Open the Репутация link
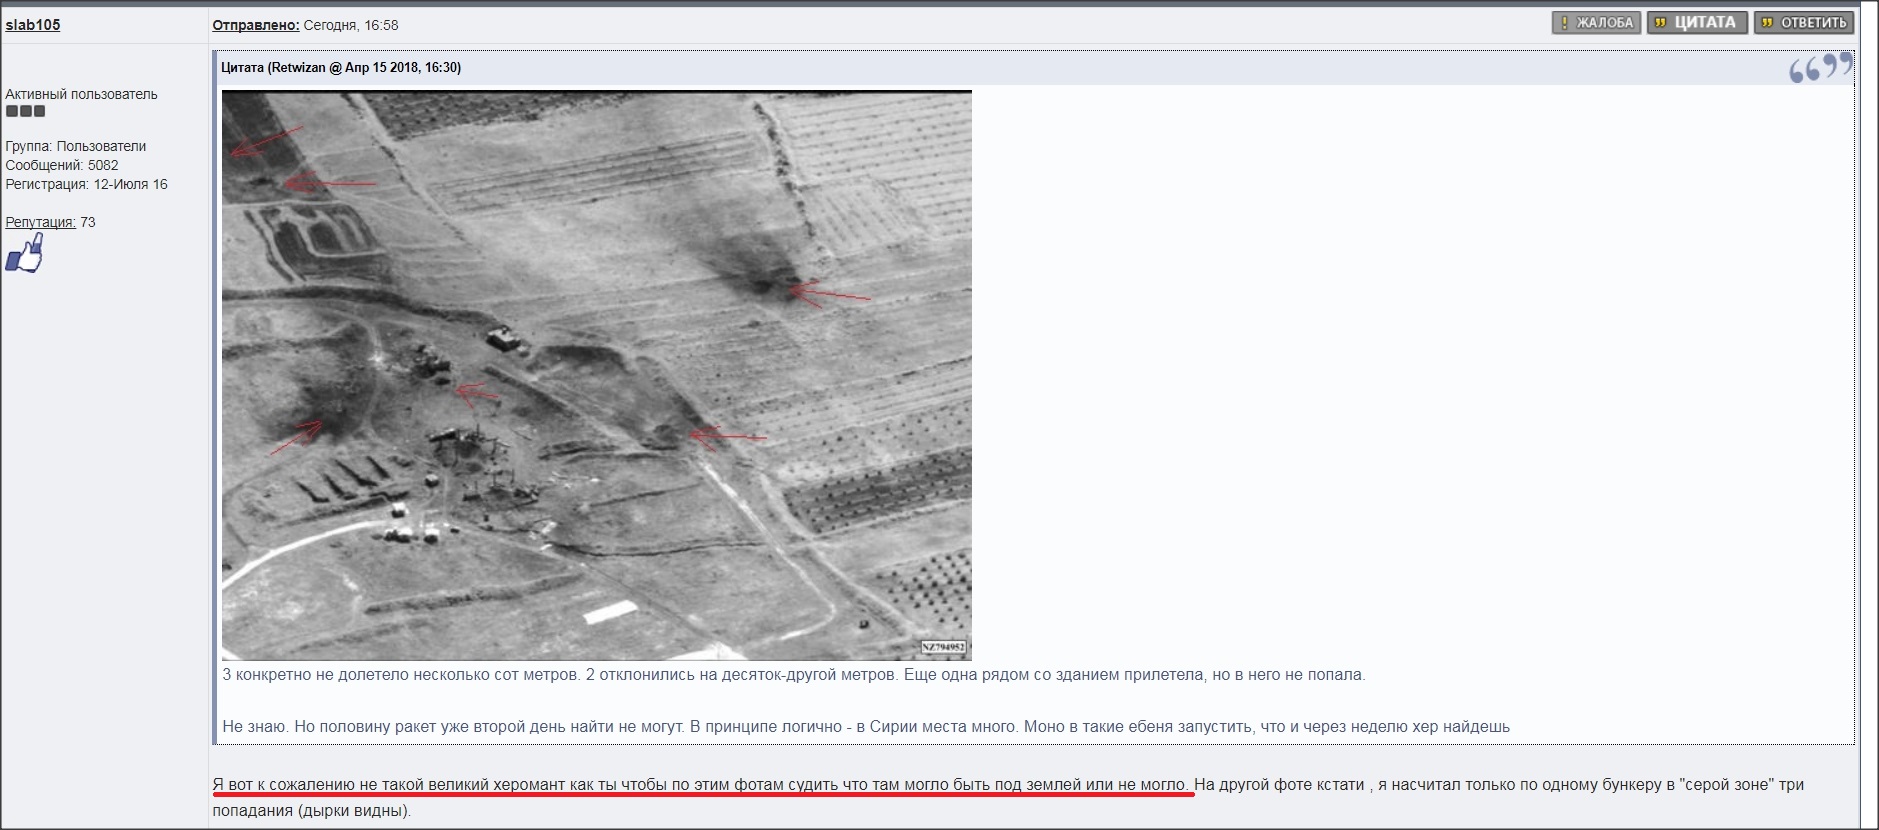The width and height of the screenshot is (1879, 830). tap(40, 222)
